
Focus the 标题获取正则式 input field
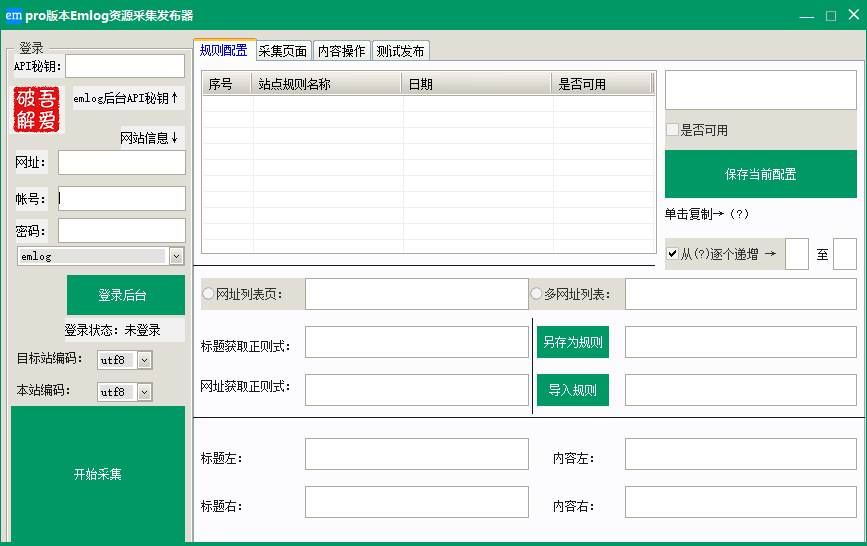(x=417, y=342)
